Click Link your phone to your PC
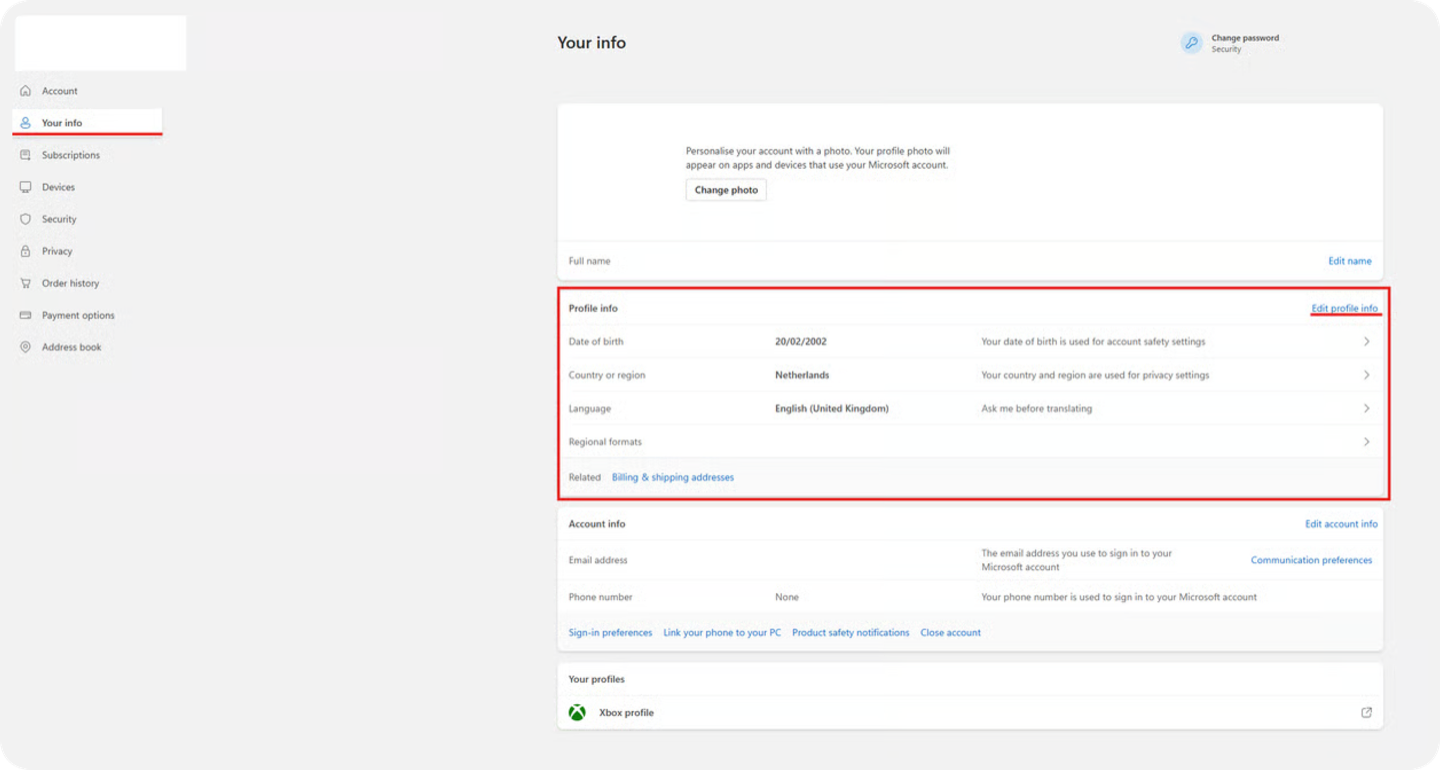Viewport: 1440px width, 770px height. pos(722,633)
